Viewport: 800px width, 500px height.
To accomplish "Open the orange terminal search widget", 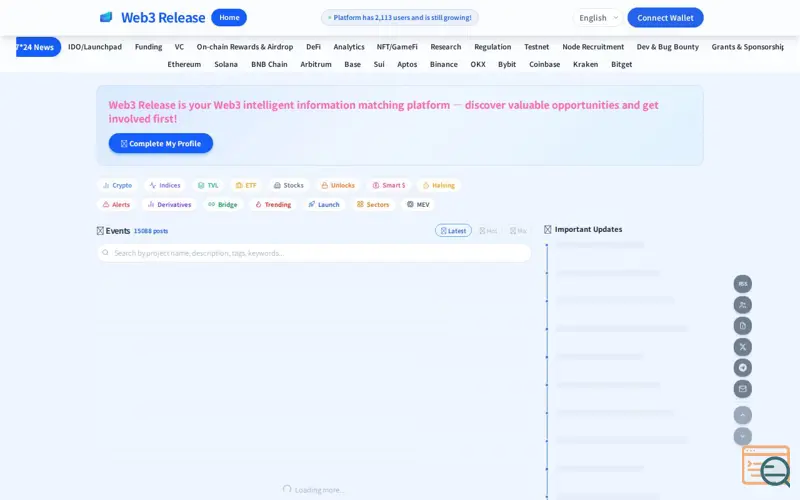I will click(766, 466).
